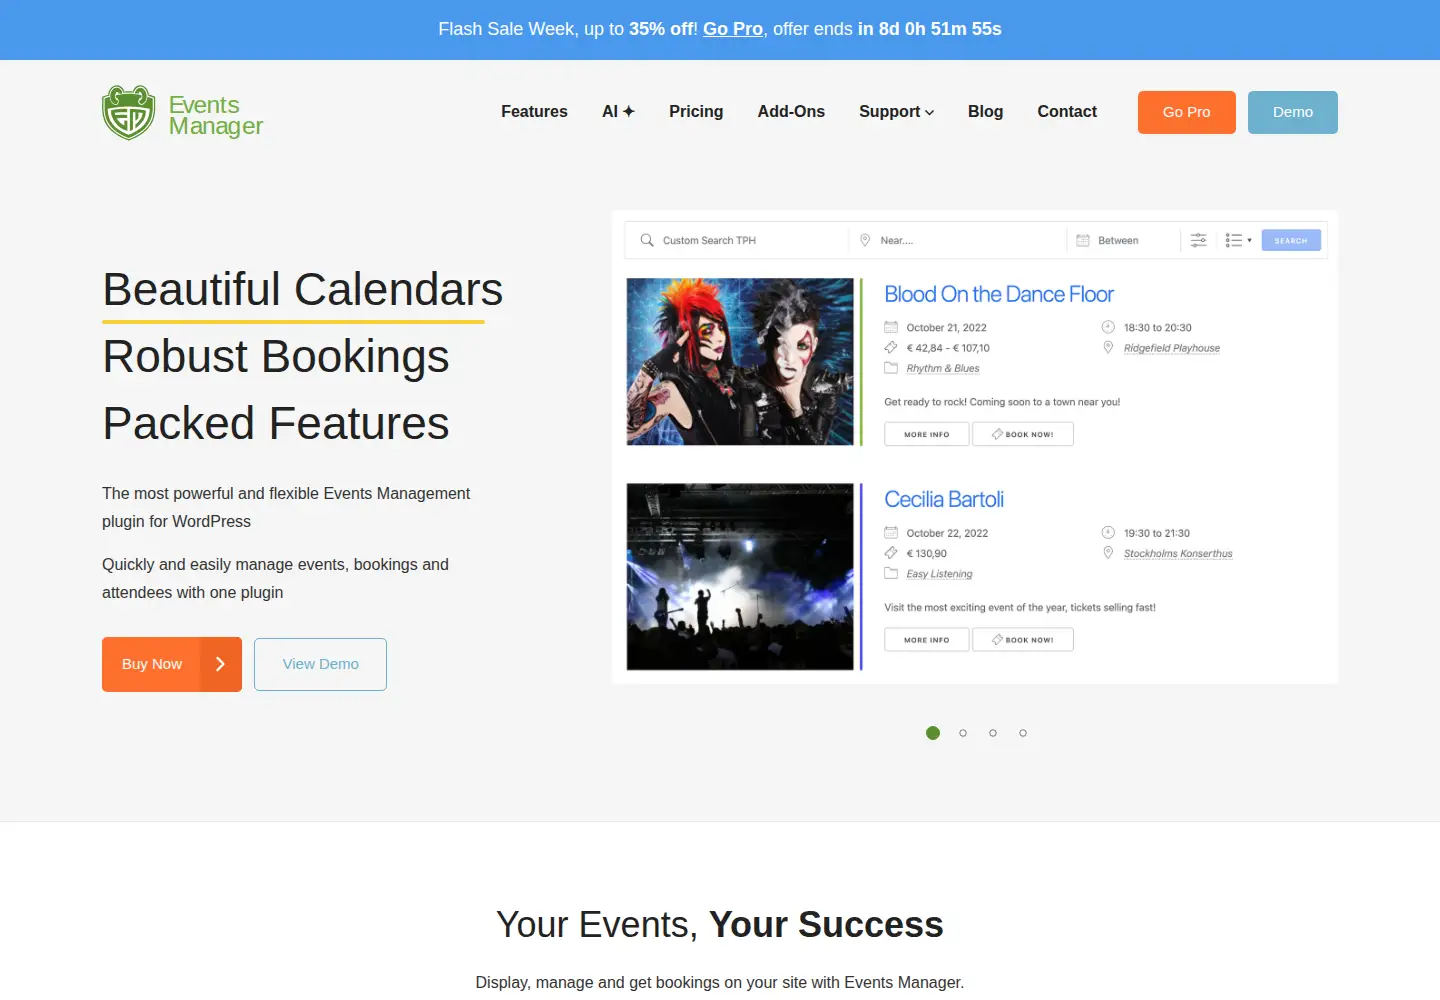Viewport: 1440px width, 1000px height.
Task: Click the Events Manager shield logo
Action: [129, 112]
